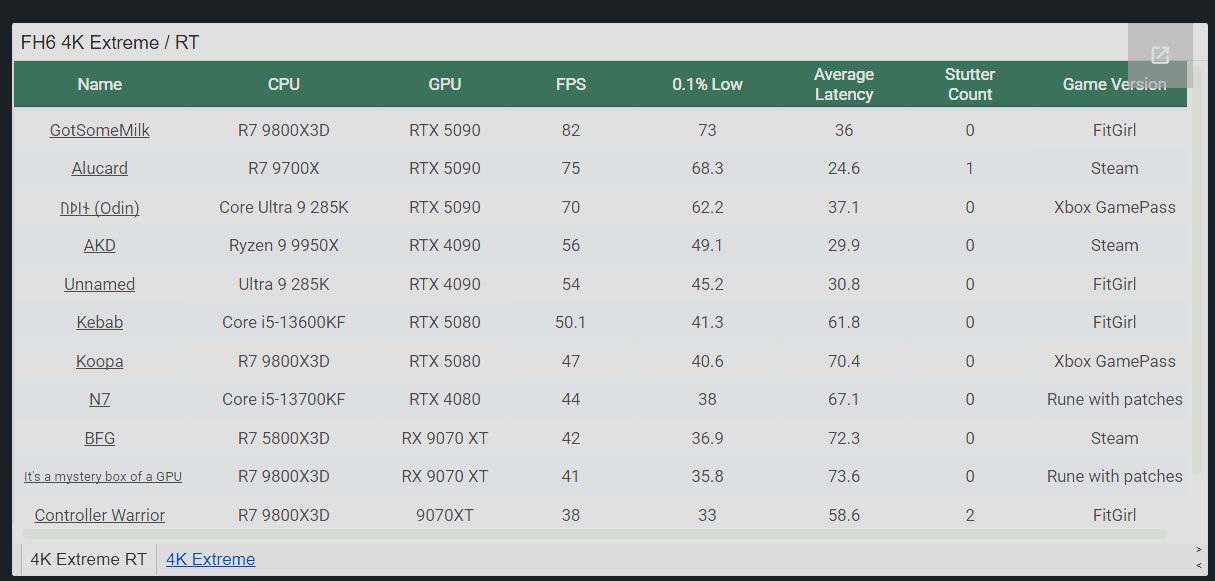Follow the Kebab name link

[100, 322]
